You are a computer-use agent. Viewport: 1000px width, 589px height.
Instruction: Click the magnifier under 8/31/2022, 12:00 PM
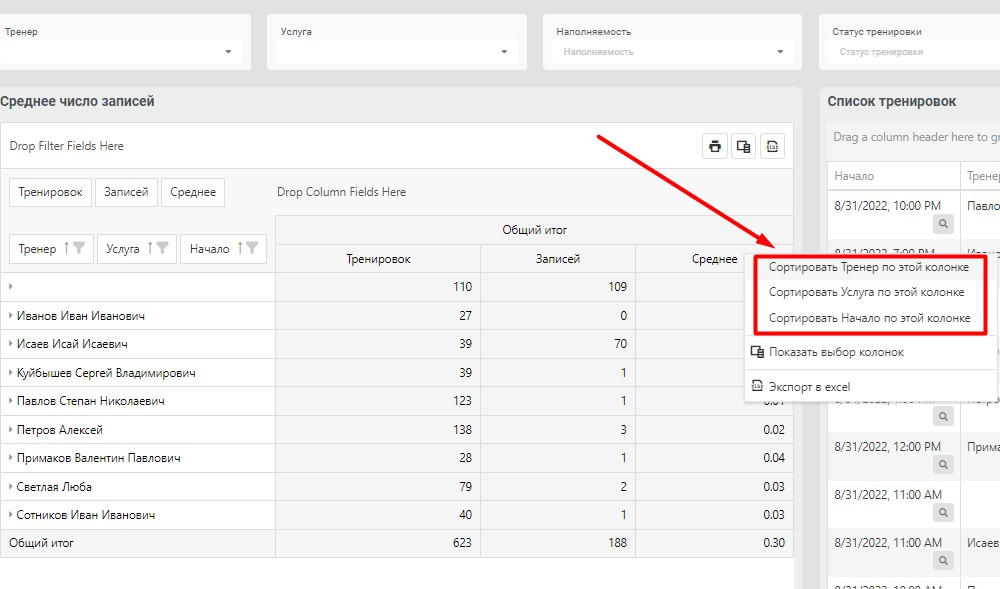[x=943, y=465]
